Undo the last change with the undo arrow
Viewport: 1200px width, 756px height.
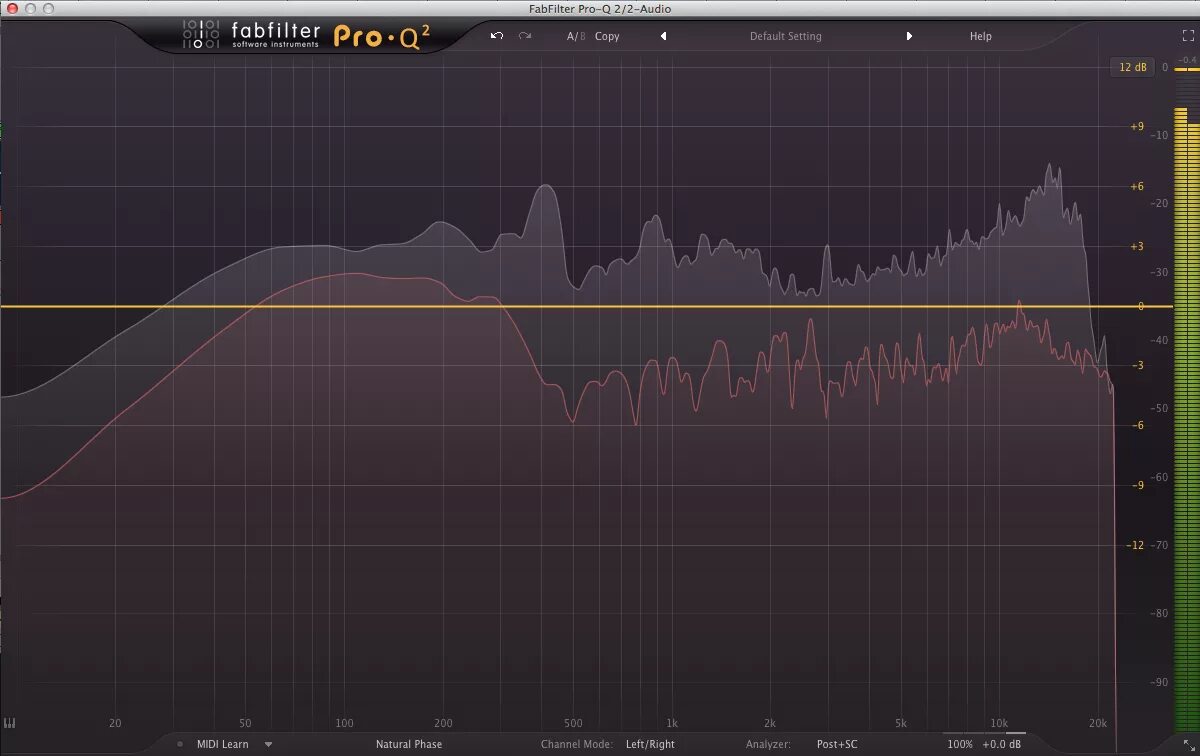497,36
